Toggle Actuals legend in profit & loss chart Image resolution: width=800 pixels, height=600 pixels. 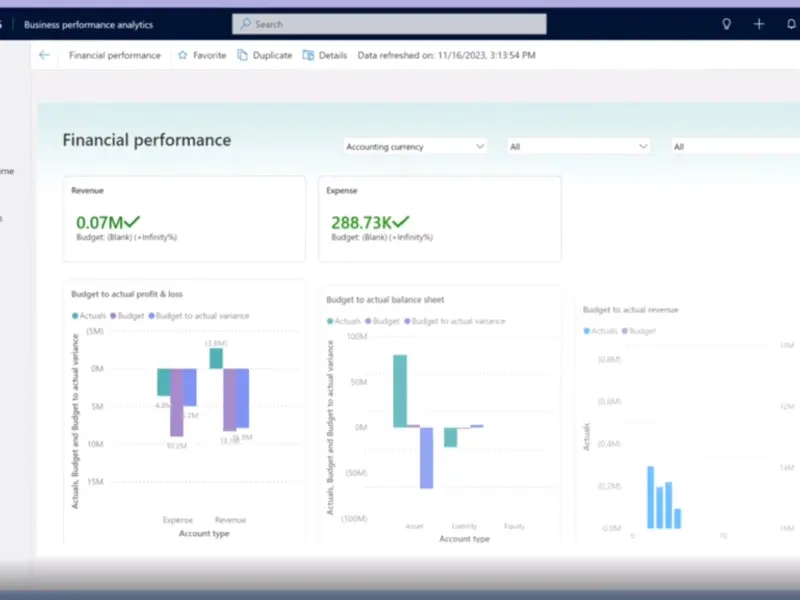(89, 315)
